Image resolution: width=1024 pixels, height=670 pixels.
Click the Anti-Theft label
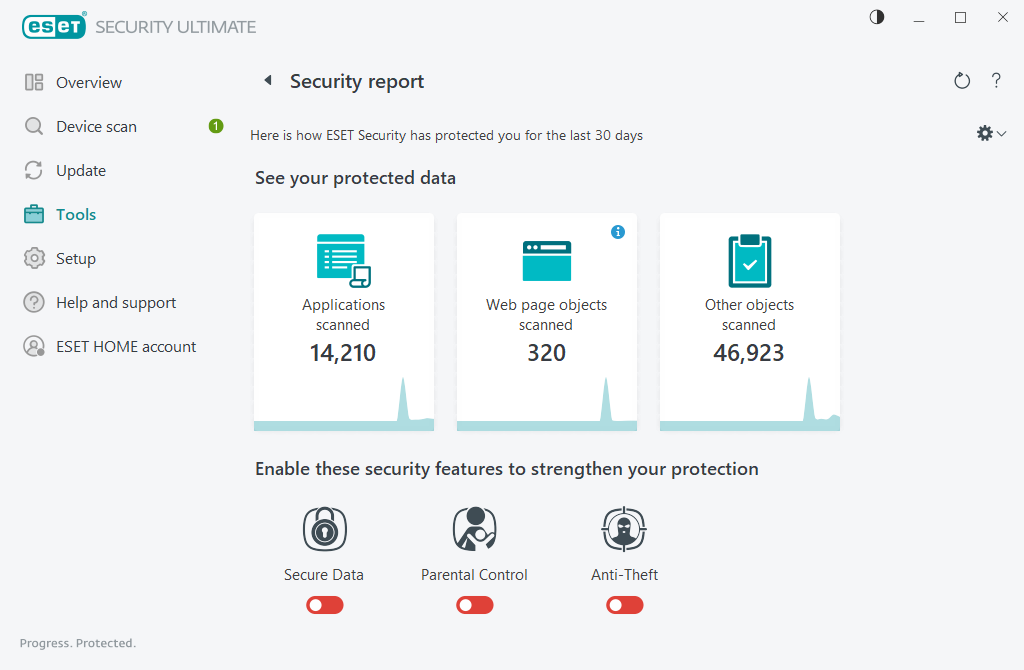pyautogui.click(x=624, y=575)
